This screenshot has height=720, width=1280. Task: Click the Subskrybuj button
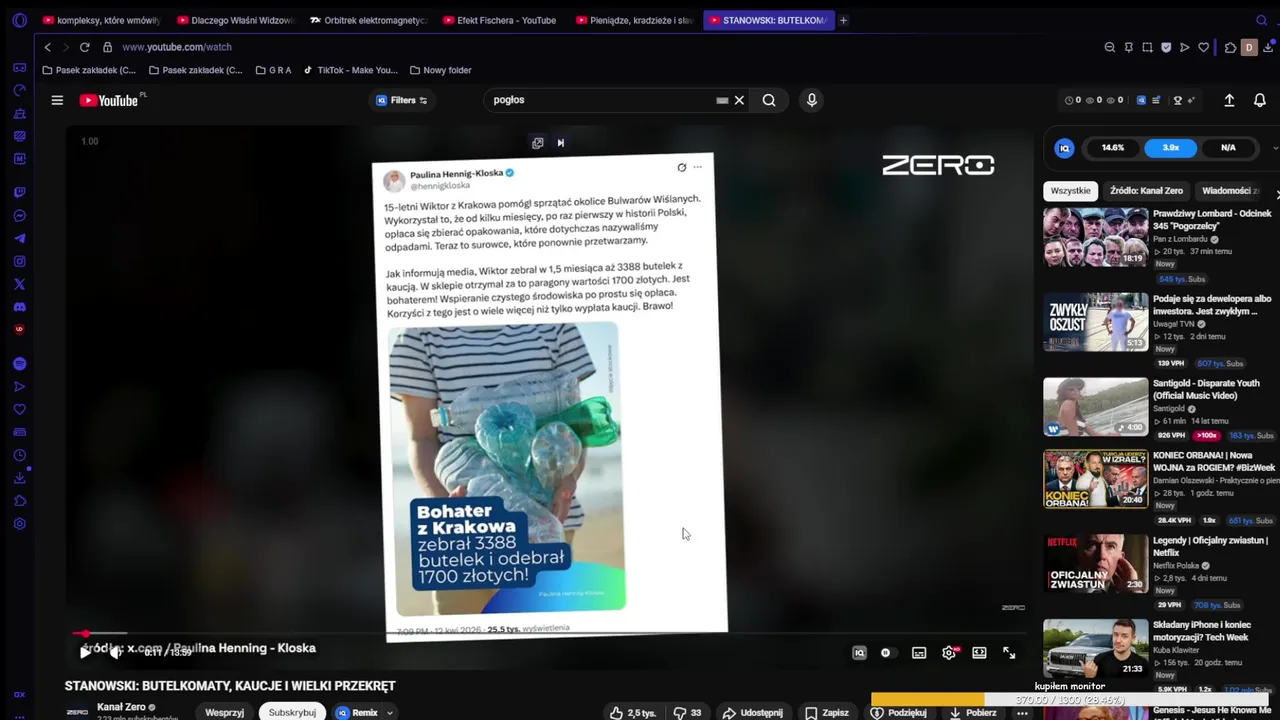coord(292,713)
